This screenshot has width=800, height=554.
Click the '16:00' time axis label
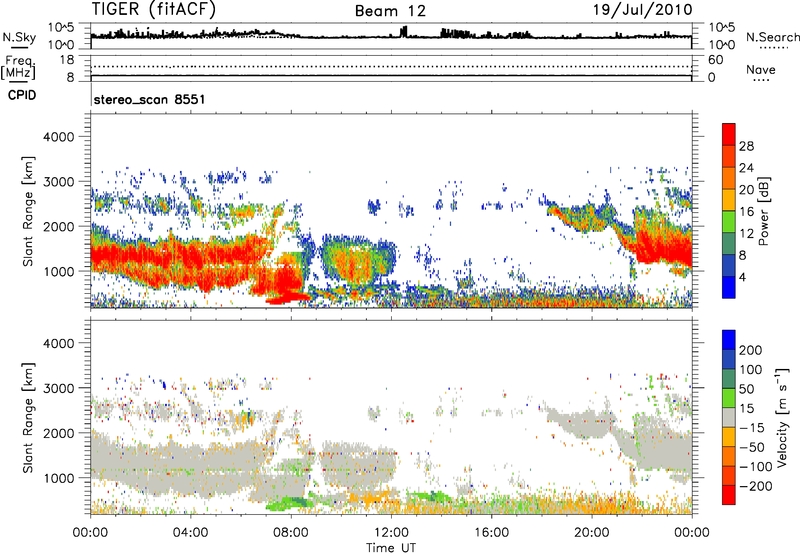491,533
